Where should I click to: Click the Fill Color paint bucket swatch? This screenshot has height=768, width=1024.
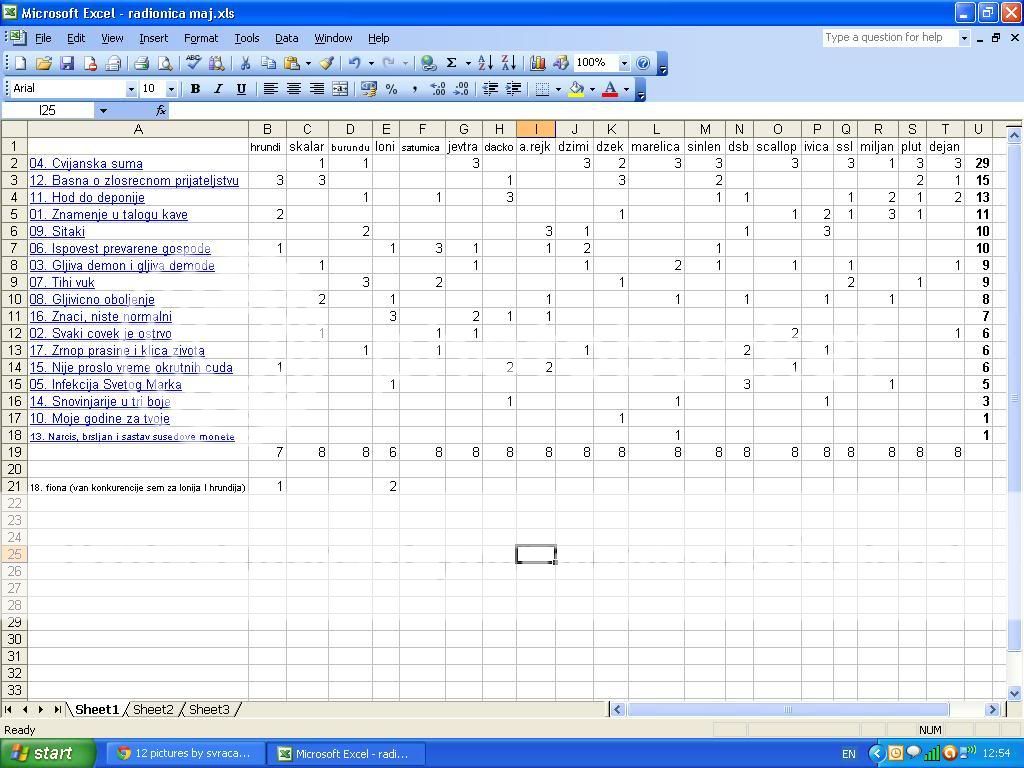576,89
